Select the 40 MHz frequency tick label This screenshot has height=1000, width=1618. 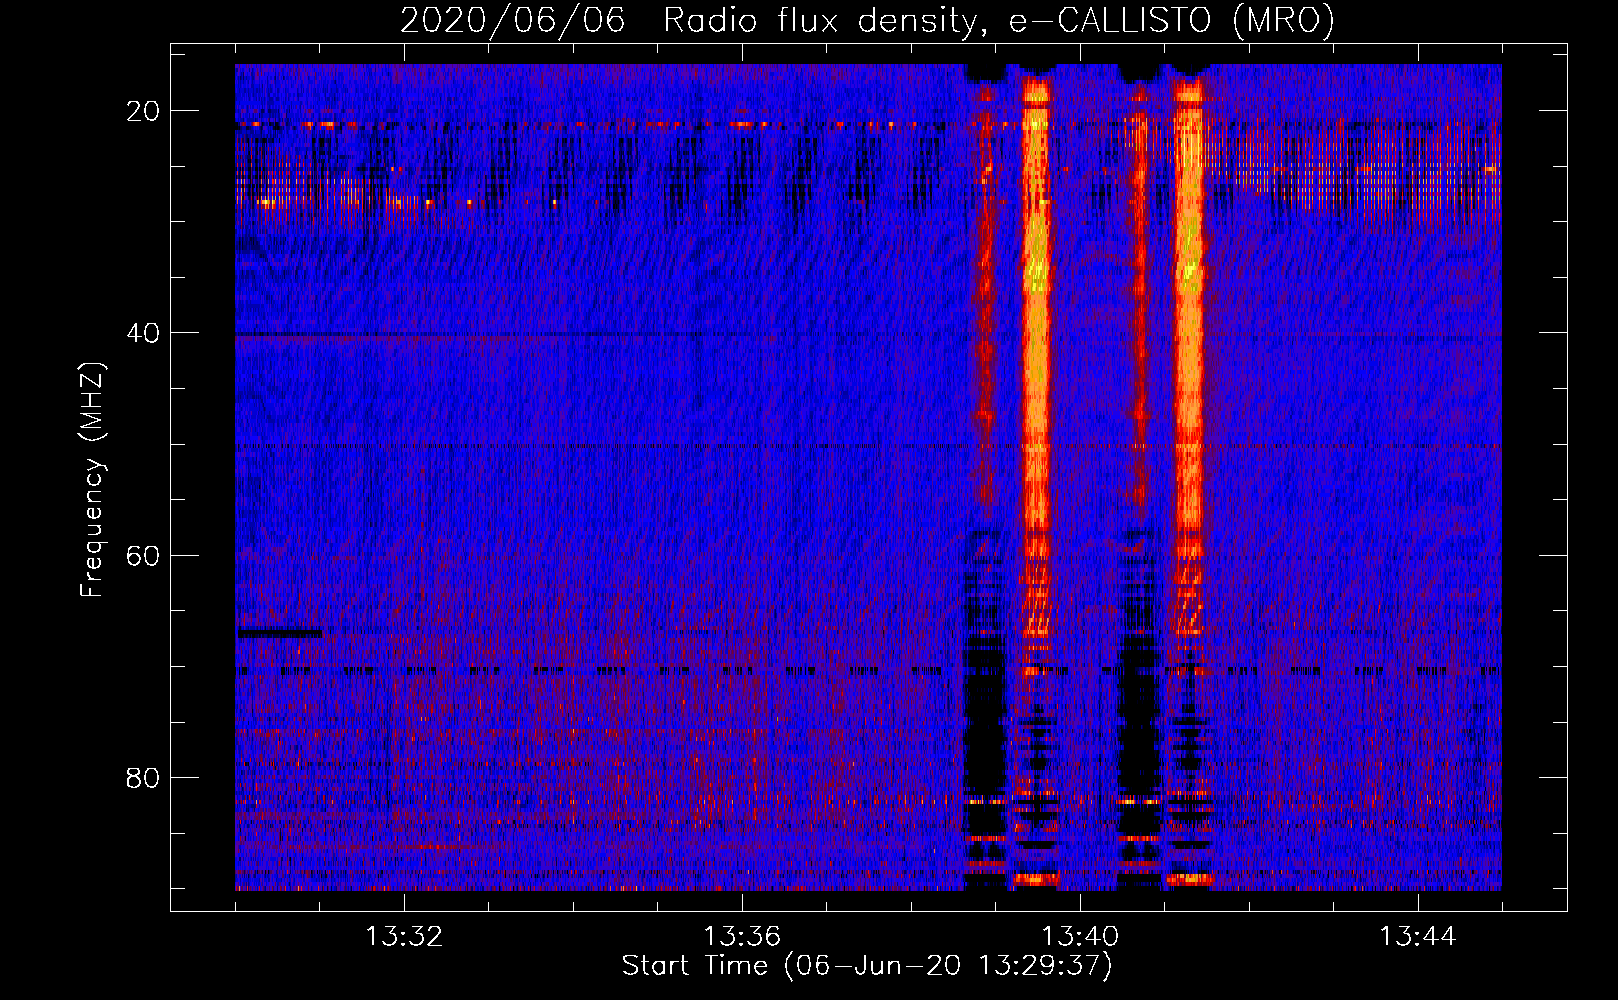click(143, 333)
